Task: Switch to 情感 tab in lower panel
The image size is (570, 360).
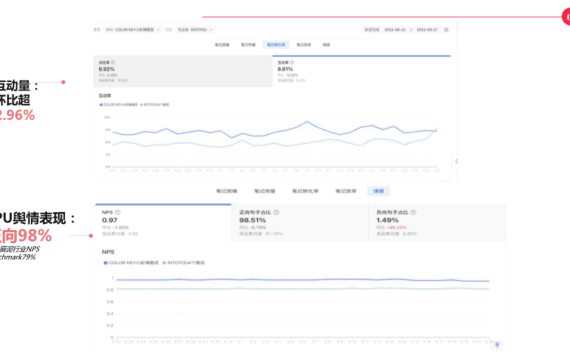Action: pos(378,191)
